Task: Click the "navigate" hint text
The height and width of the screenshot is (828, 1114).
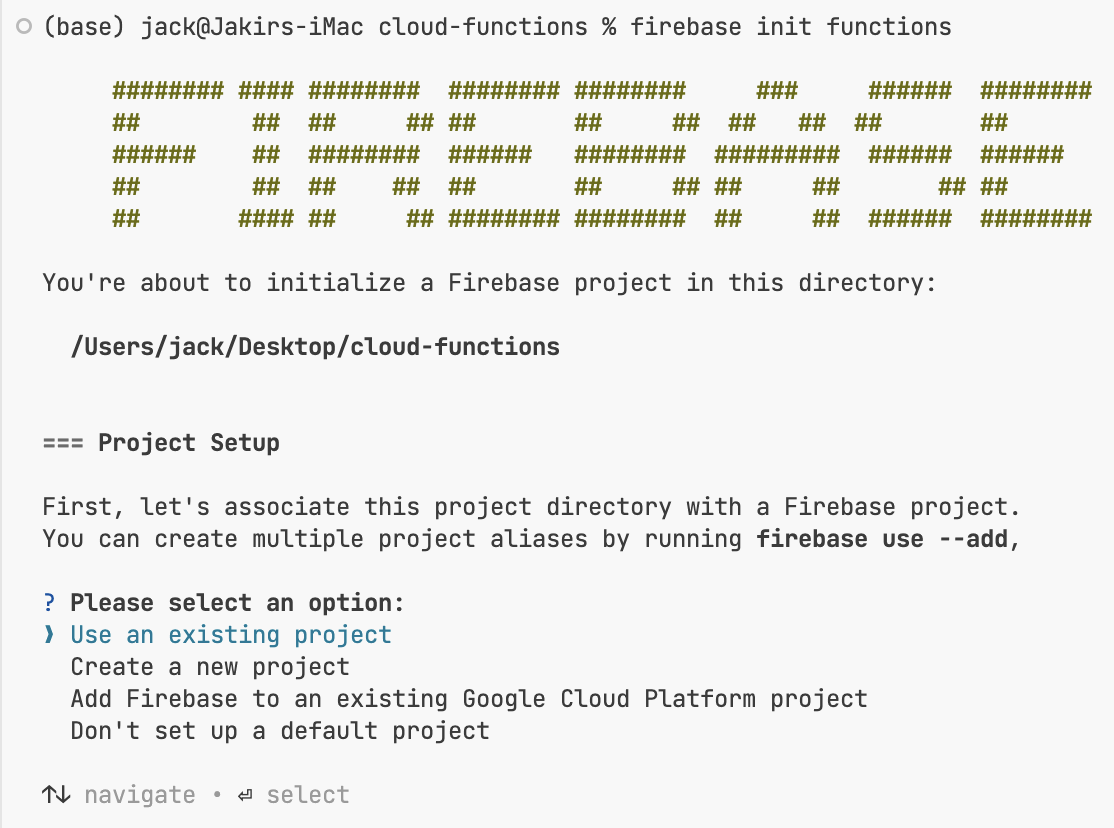Action: 140,795
